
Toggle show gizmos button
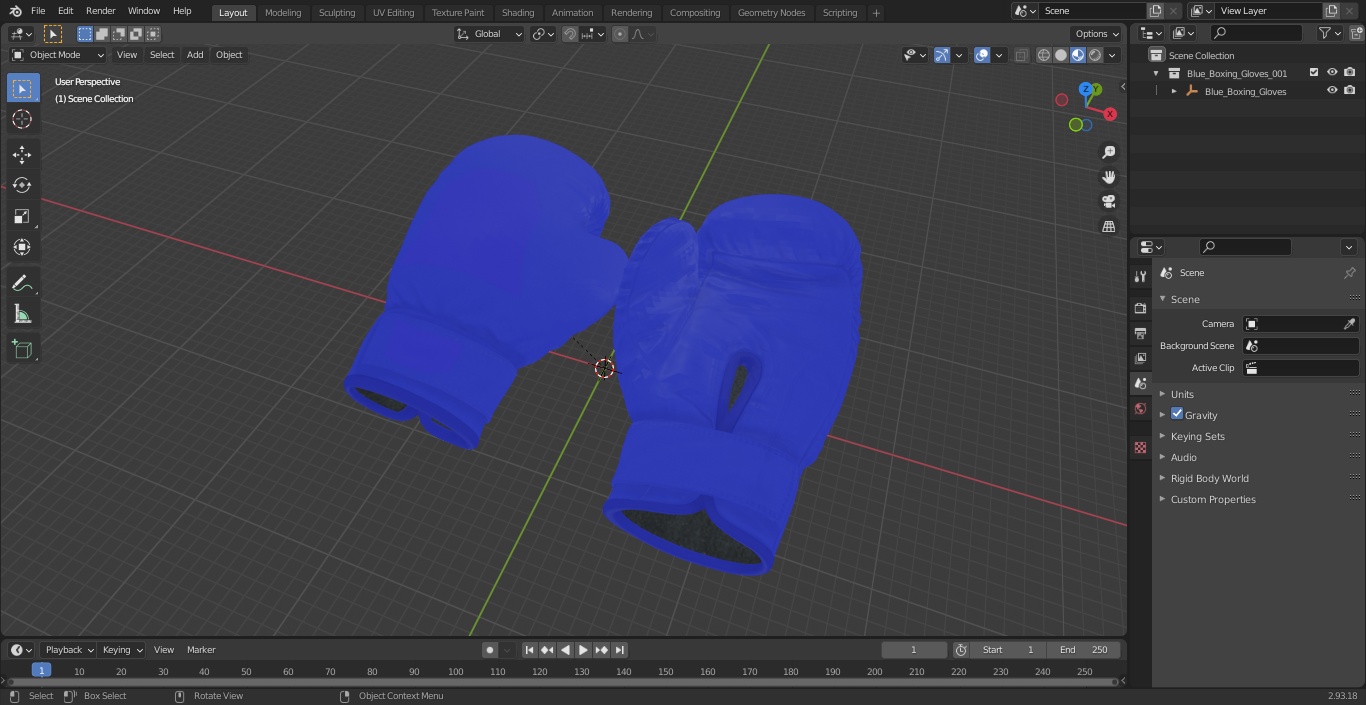[942, 55]
